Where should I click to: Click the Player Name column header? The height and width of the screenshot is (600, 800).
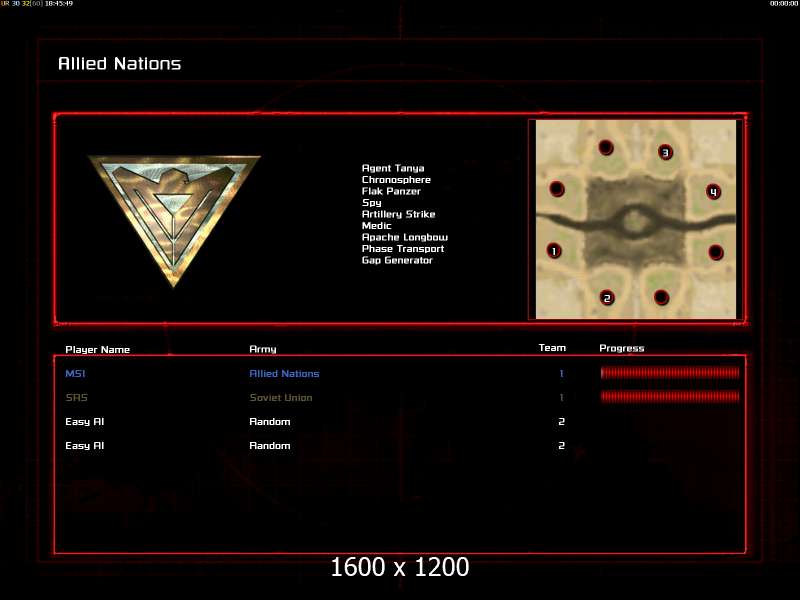coord(97,349)
